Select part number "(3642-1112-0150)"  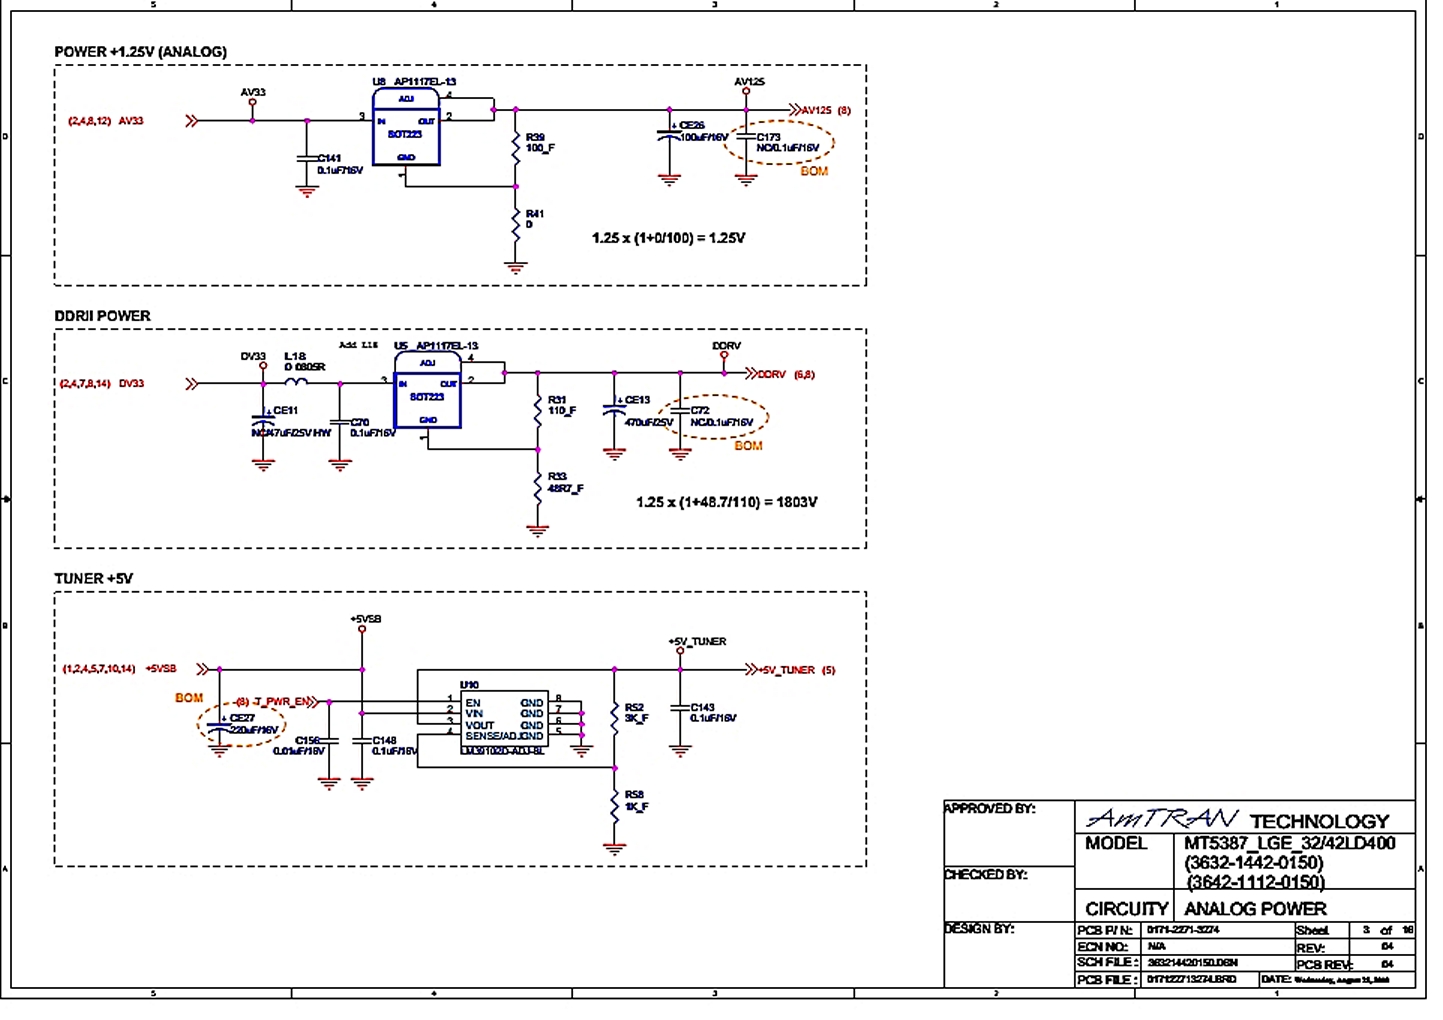pyautogui.click(x=1256, y=882)
